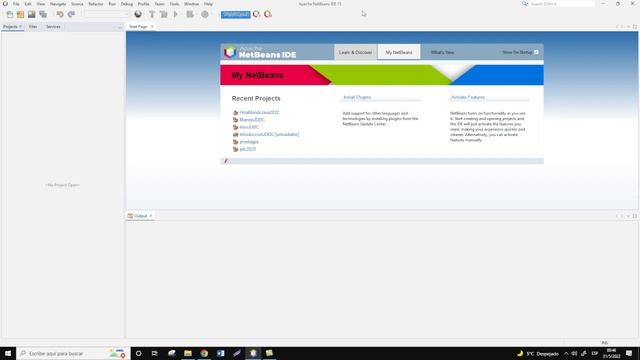The width and height of the screenshot is (640, 360).
Task: Open the Tools menu
Action: click(174, 4)
